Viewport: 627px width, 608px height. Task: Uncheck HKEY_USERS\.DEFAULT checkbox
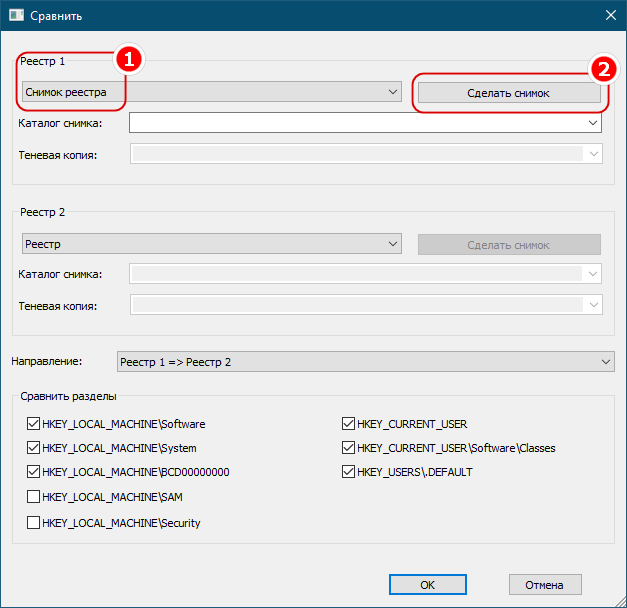[x=348, y=472]
